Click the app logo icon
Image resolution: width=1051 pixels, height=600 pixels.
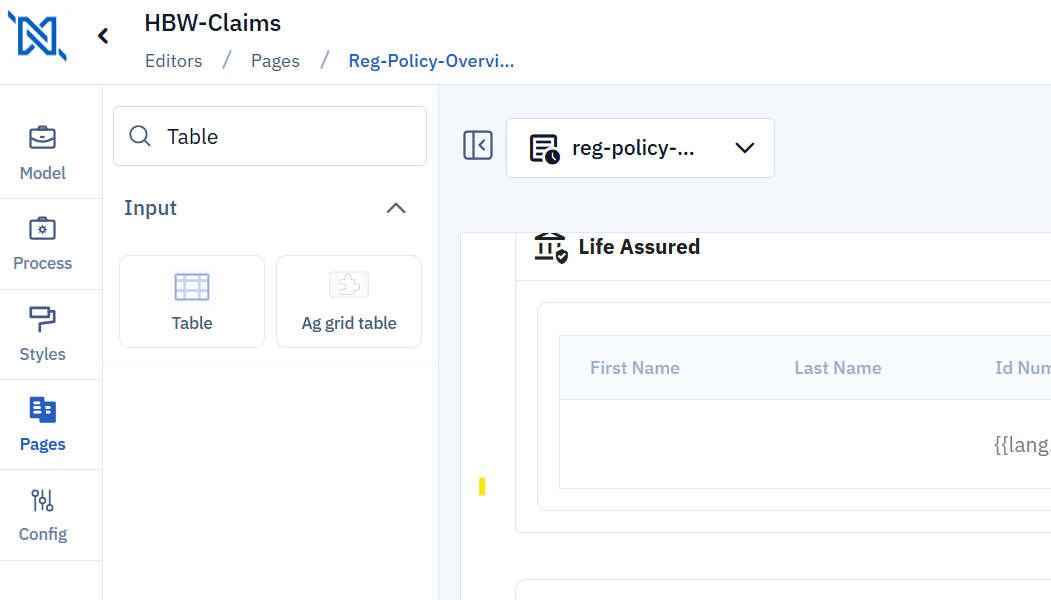[x=37, y=36]
